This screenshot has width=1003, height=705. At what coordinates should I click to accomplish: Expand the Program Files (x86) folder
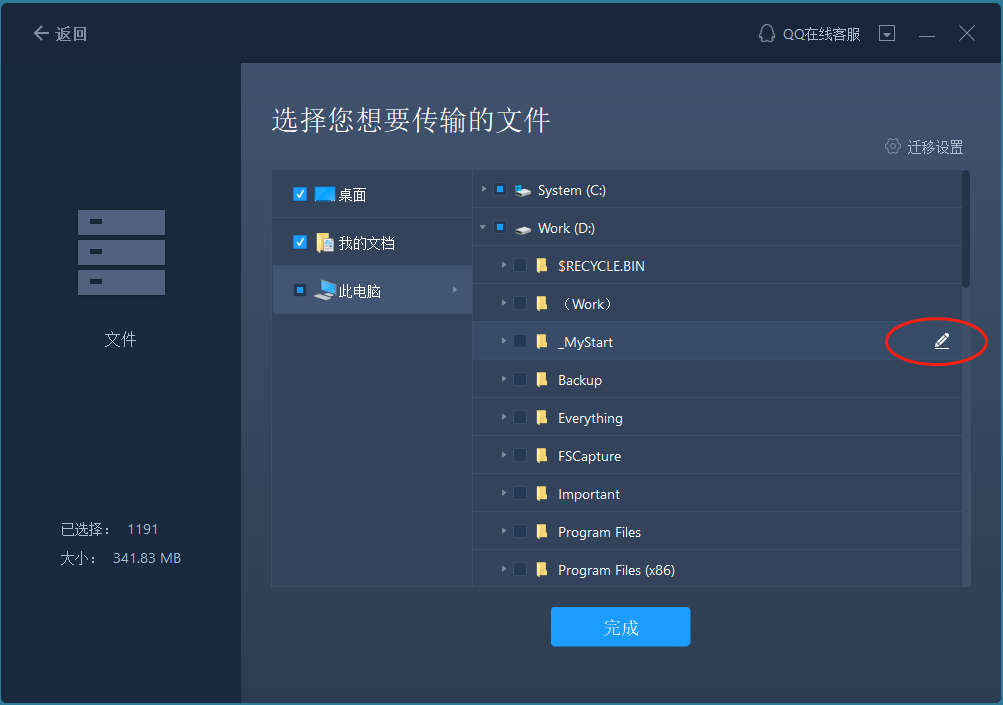click(x=503, y=570)
